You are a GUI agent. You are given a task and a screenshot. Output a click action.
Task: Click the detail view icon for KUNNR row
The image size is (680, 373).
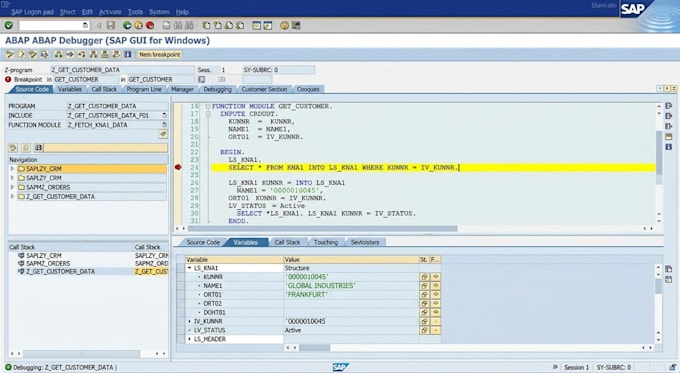pyautogui.click(x=424, y=277)
